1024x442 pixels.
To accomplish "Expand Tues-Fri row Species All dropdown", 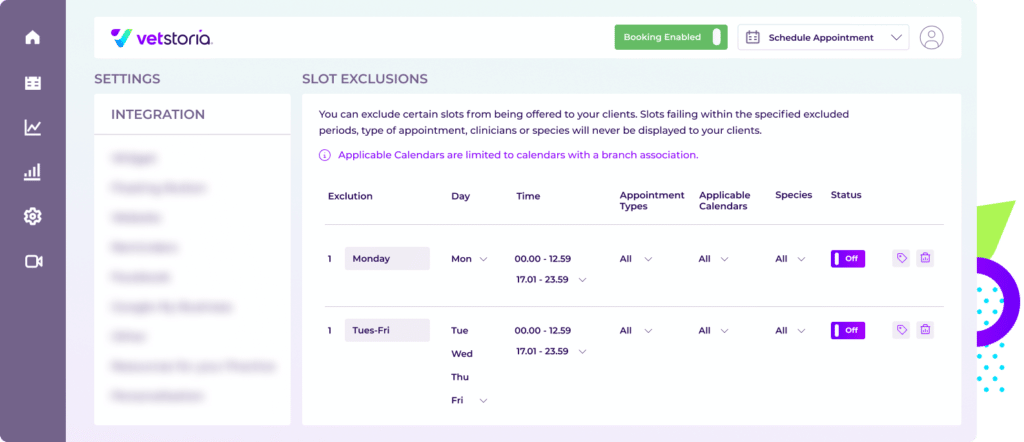I will pyautogui.click(x=790, y=331).
